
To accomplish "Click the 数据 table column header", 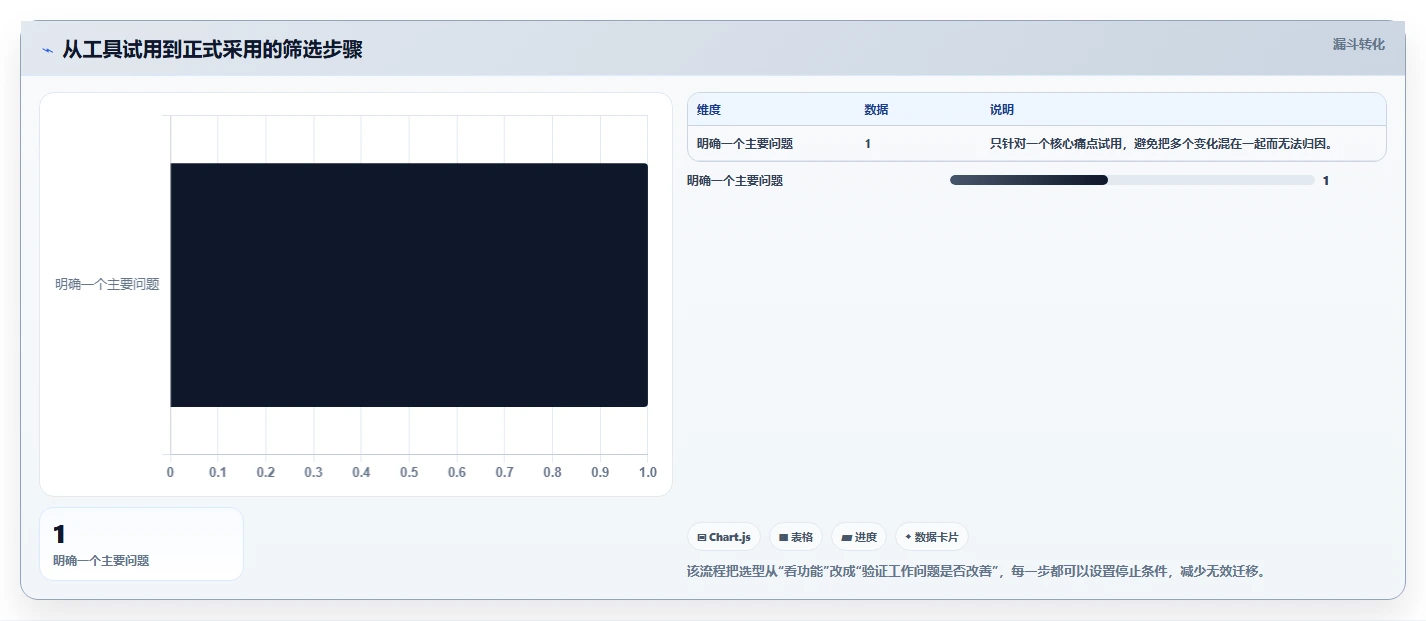I will [x=876, y=110].
